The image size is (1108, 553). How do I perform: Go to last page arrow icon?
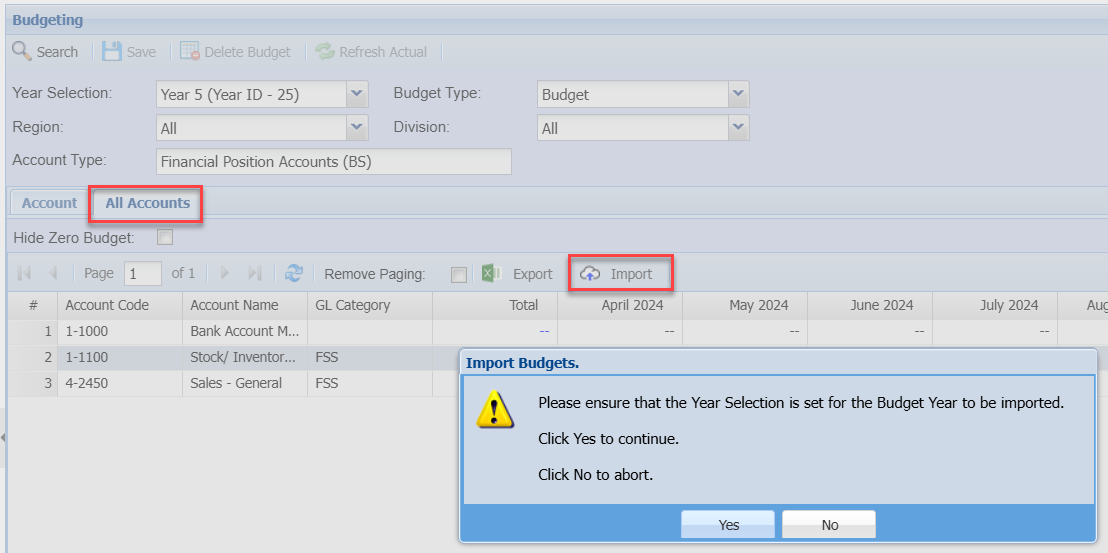point(254,273)
